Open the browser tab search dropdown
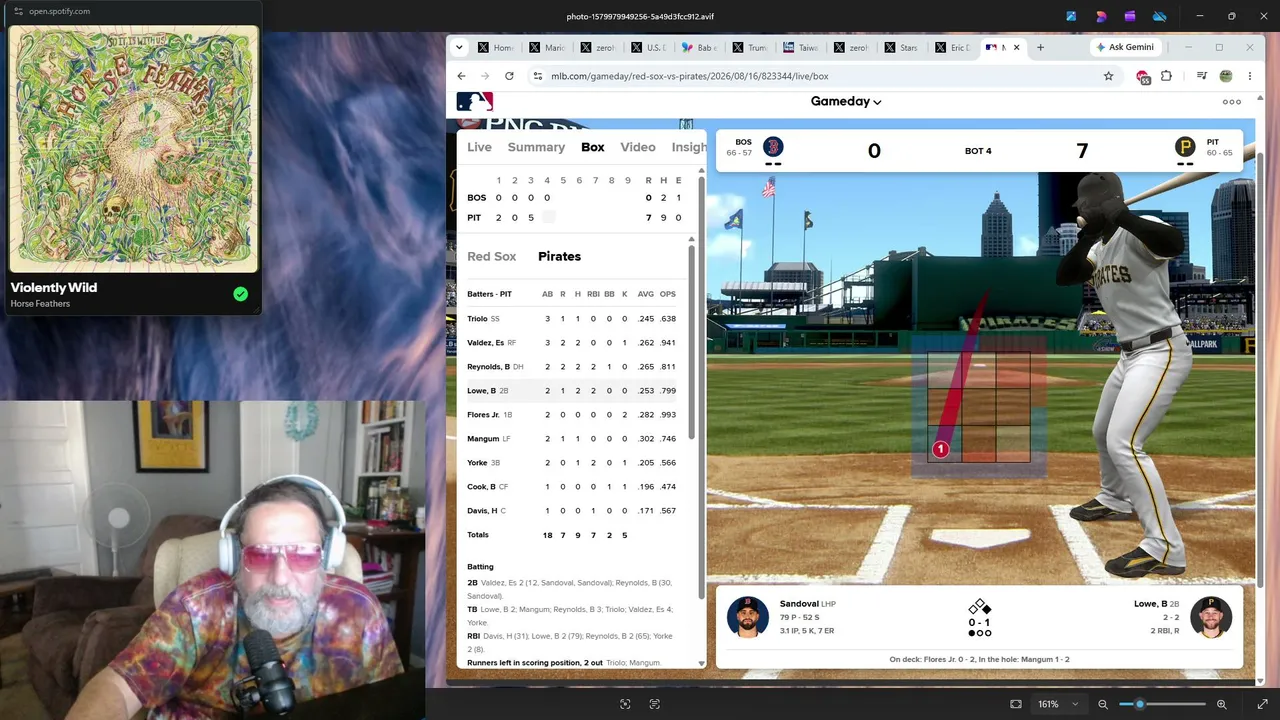Screen dimensions: 1280x720 pos(459,47)
